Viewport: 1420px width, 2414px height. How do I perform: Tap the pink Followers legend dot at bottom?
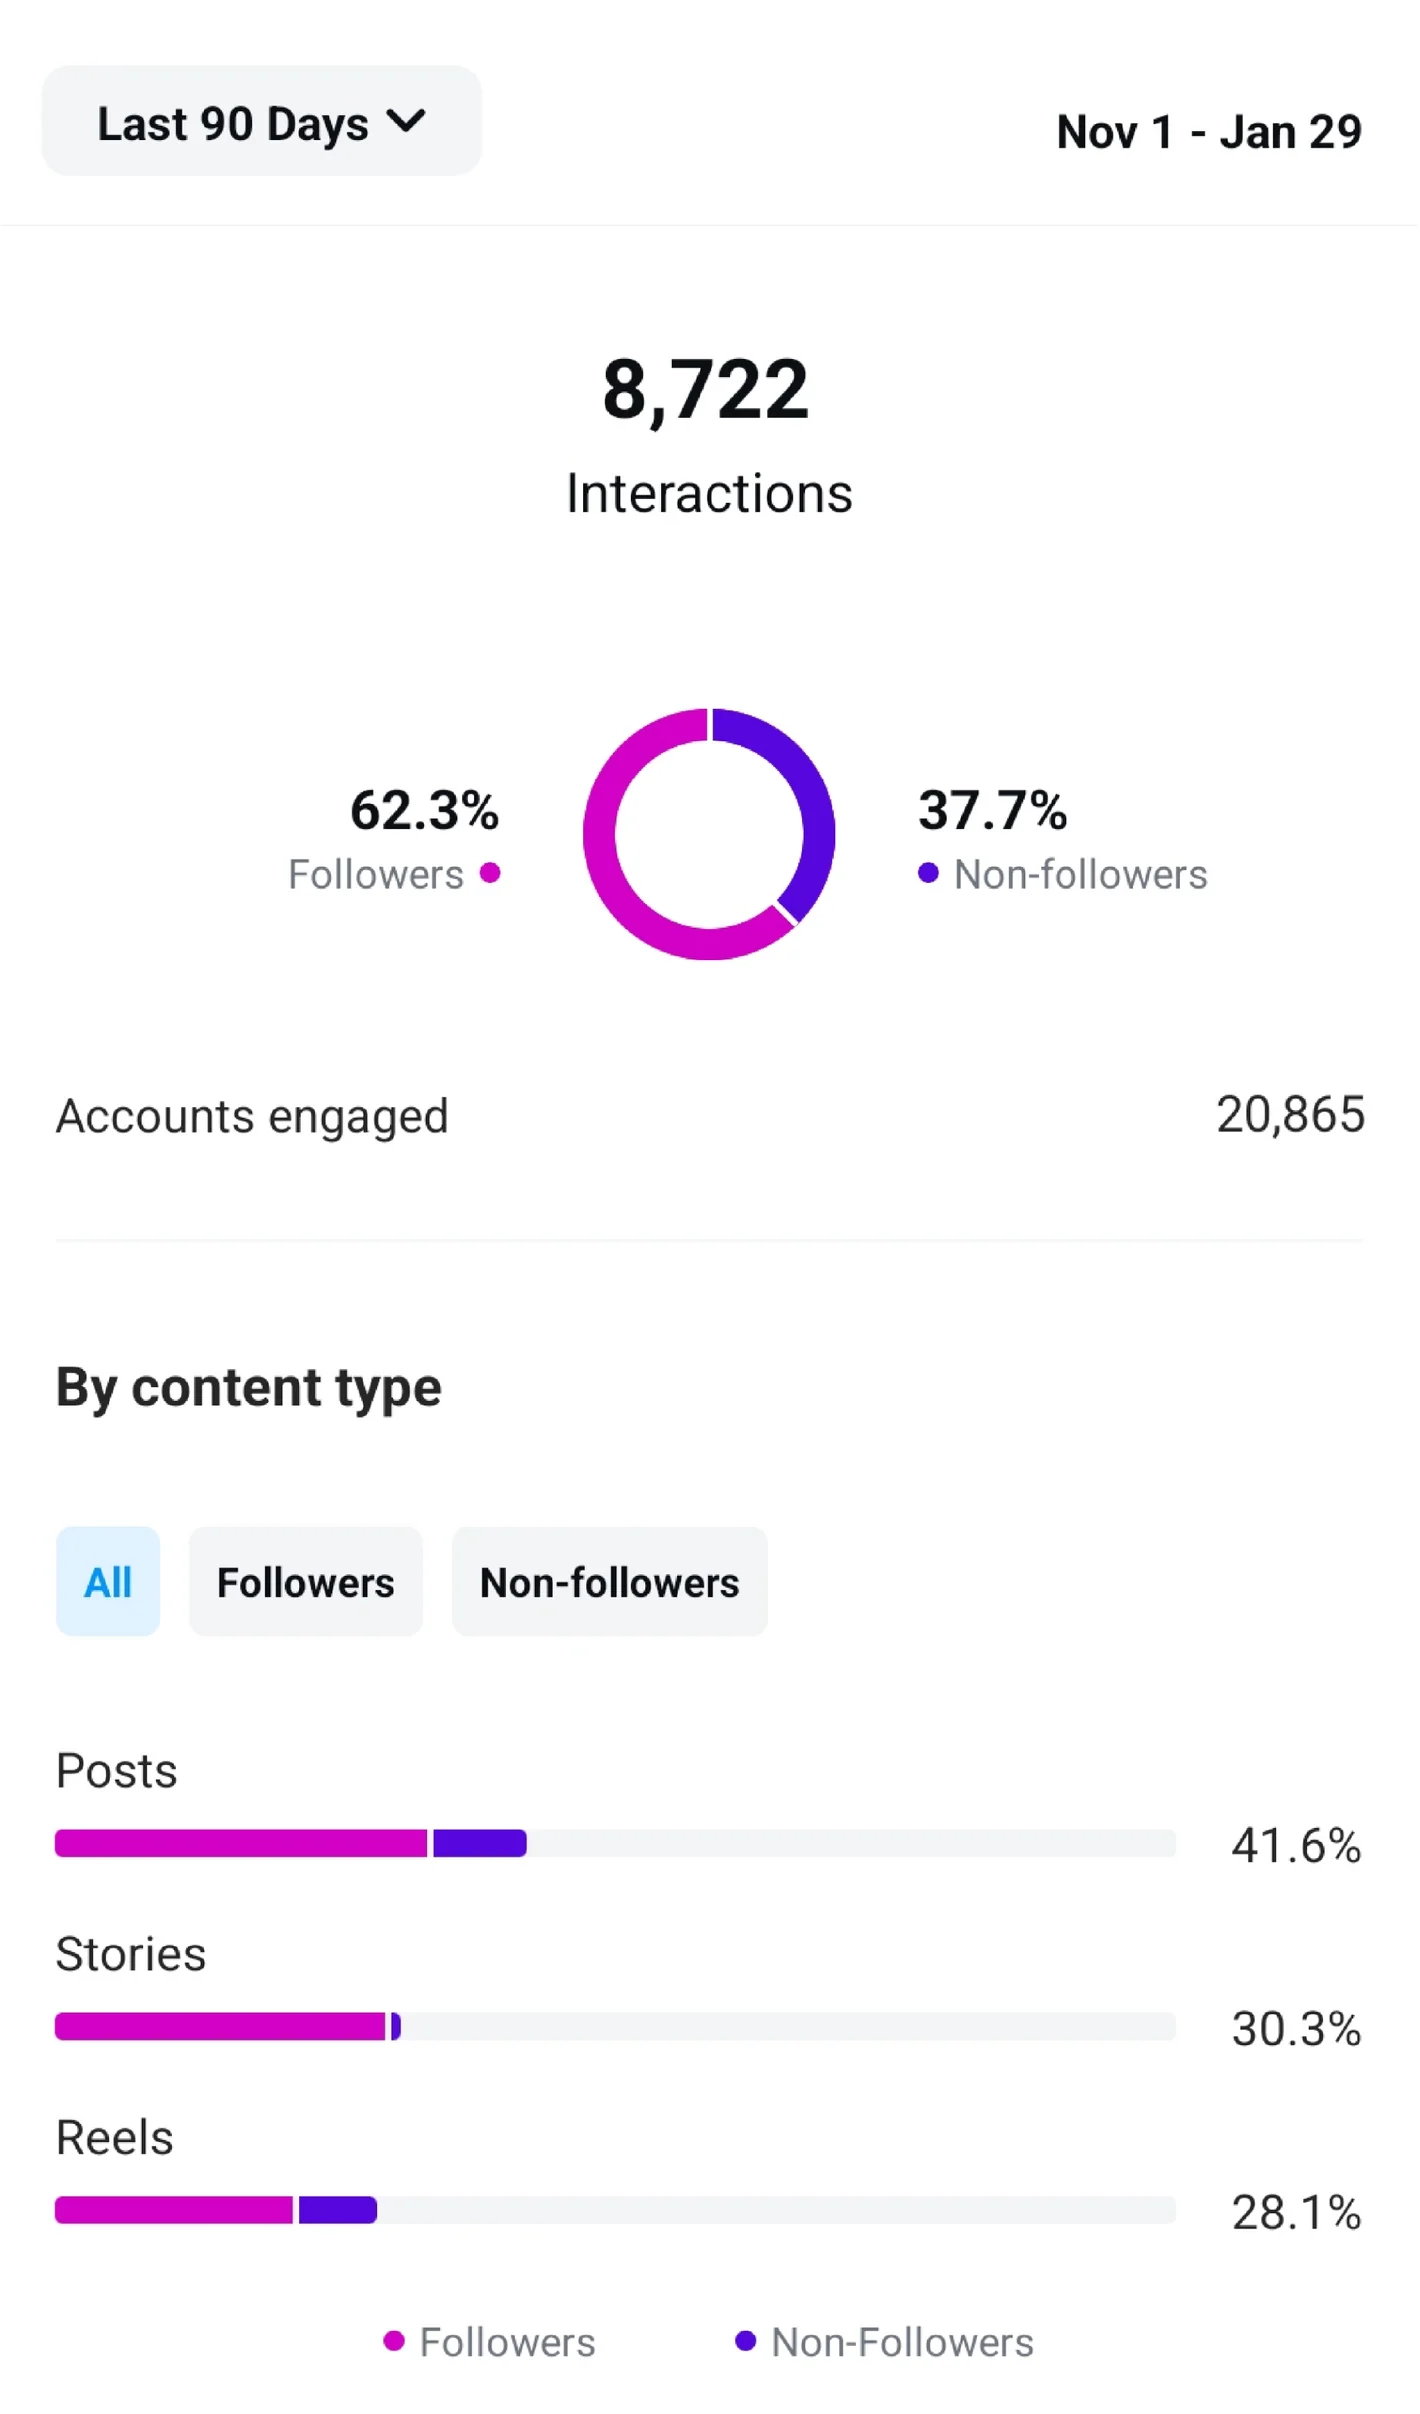click(394, 2341)
